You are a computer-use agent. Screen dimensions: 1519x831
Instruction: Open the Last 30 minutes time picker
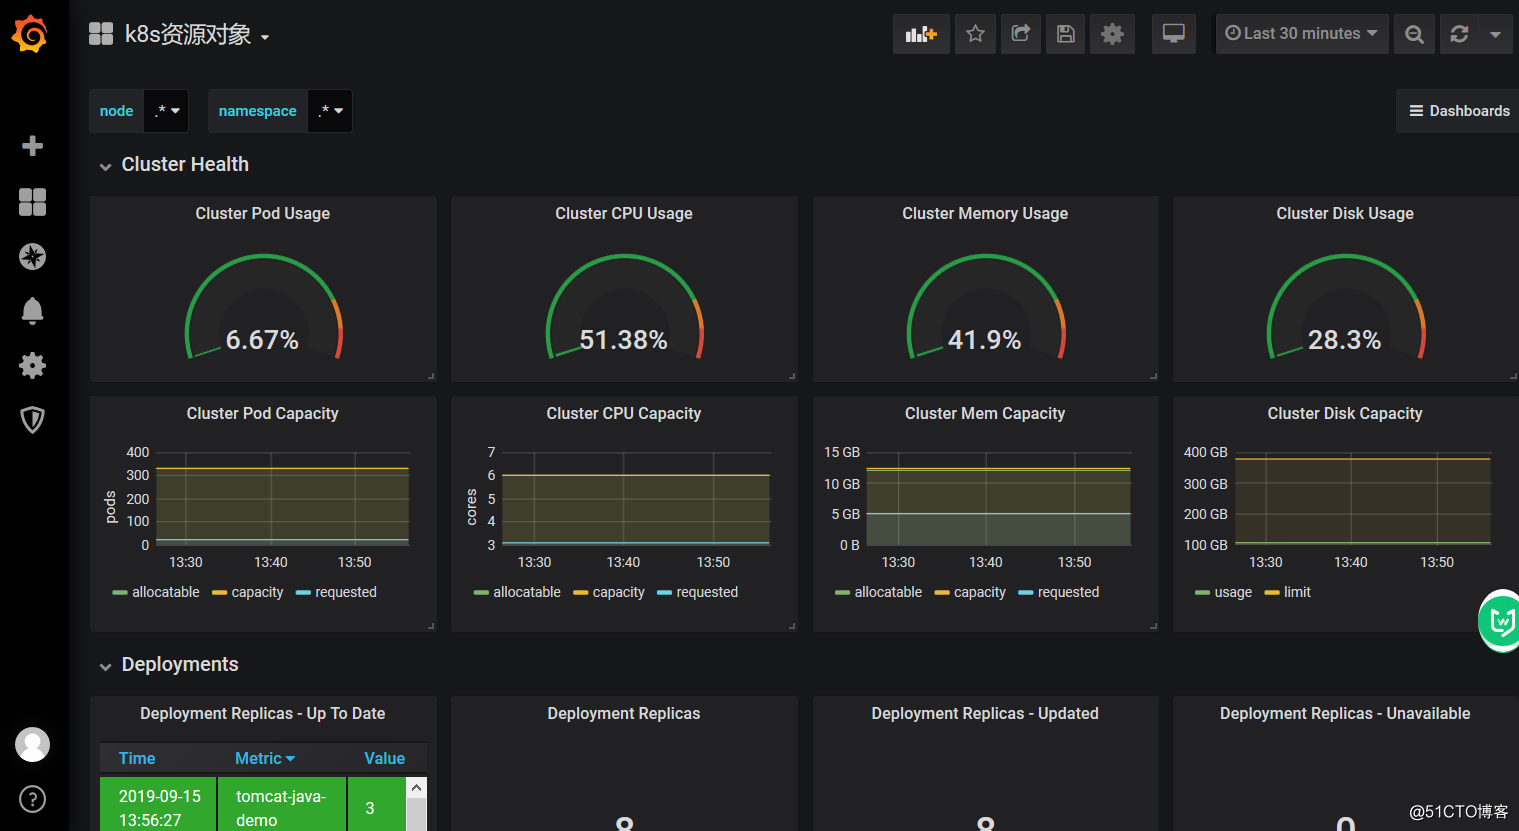pos(1302,34)
